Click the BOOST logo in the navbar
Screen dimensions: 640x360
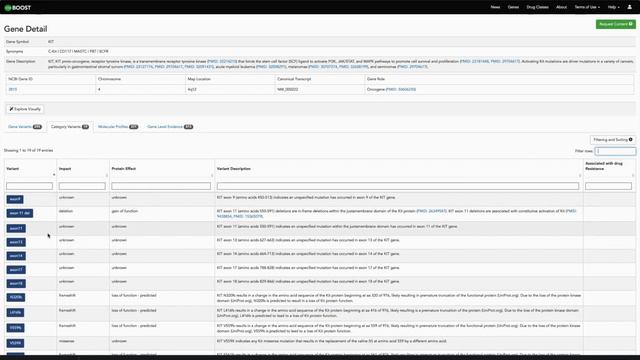(x=18, y=7)
